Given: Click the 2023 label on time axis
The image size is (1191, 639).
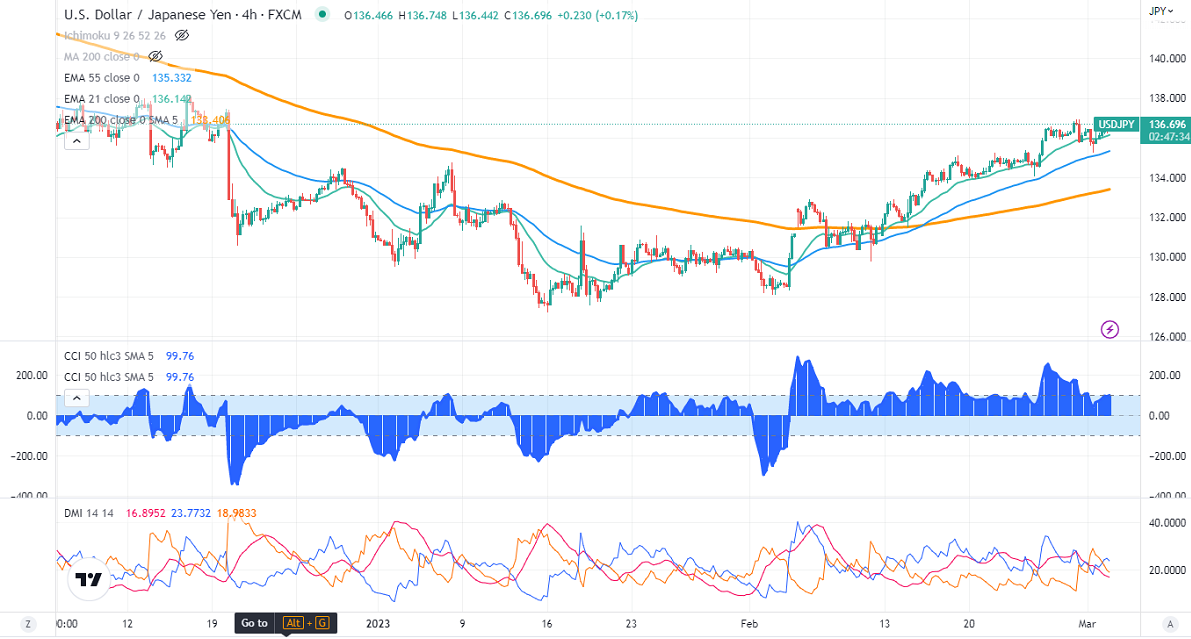Looking at the screenshot, I should [x=376, y=623].
